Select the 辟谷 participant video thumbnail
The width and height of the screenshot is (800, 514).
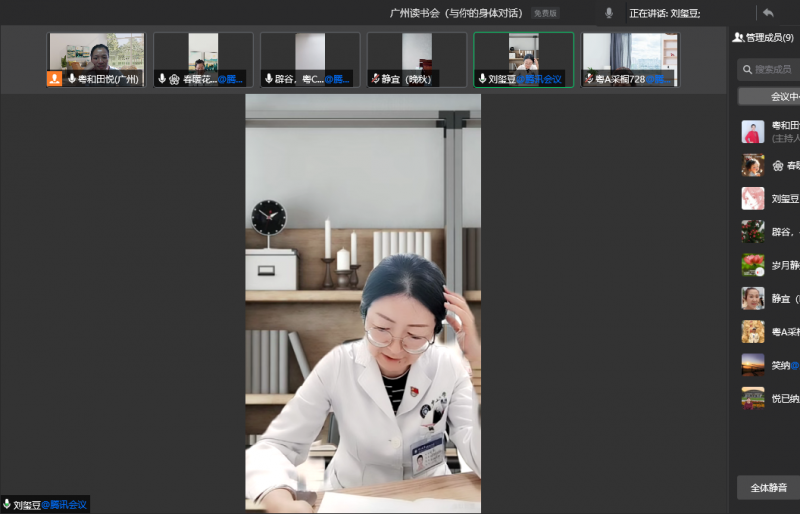coord(310,59)
